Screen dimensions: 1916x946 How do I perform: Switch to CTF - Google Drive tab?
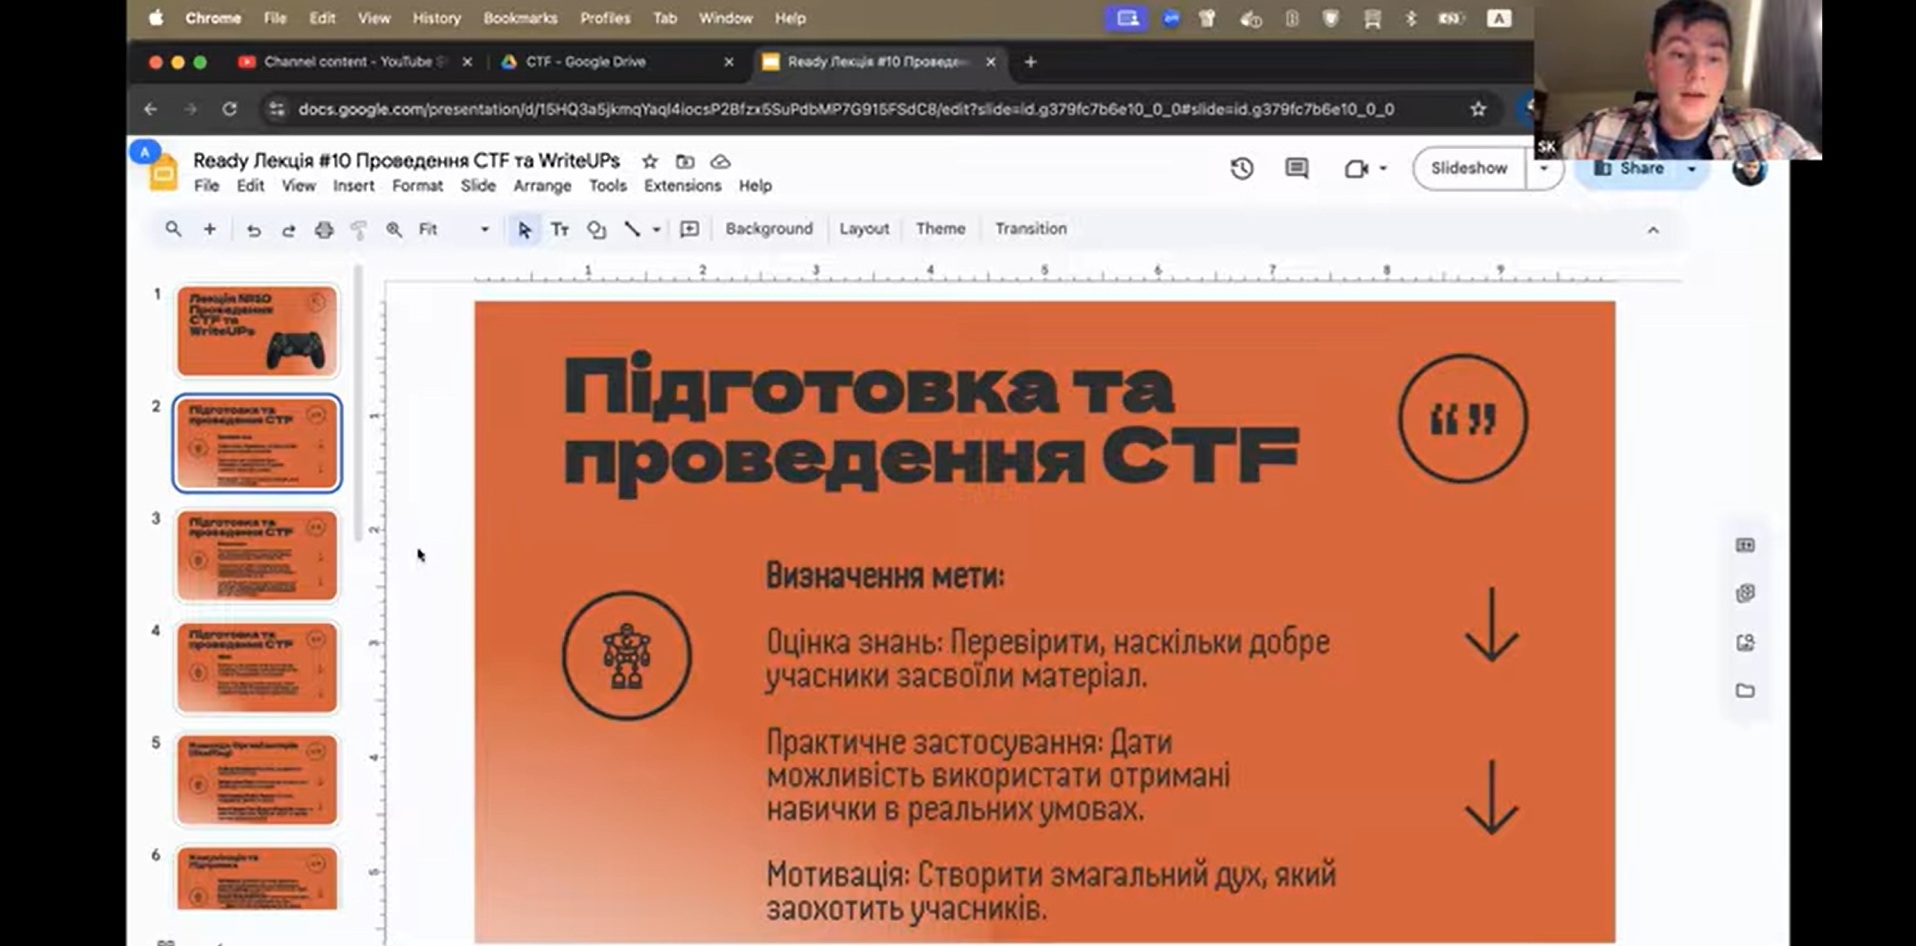585,62
